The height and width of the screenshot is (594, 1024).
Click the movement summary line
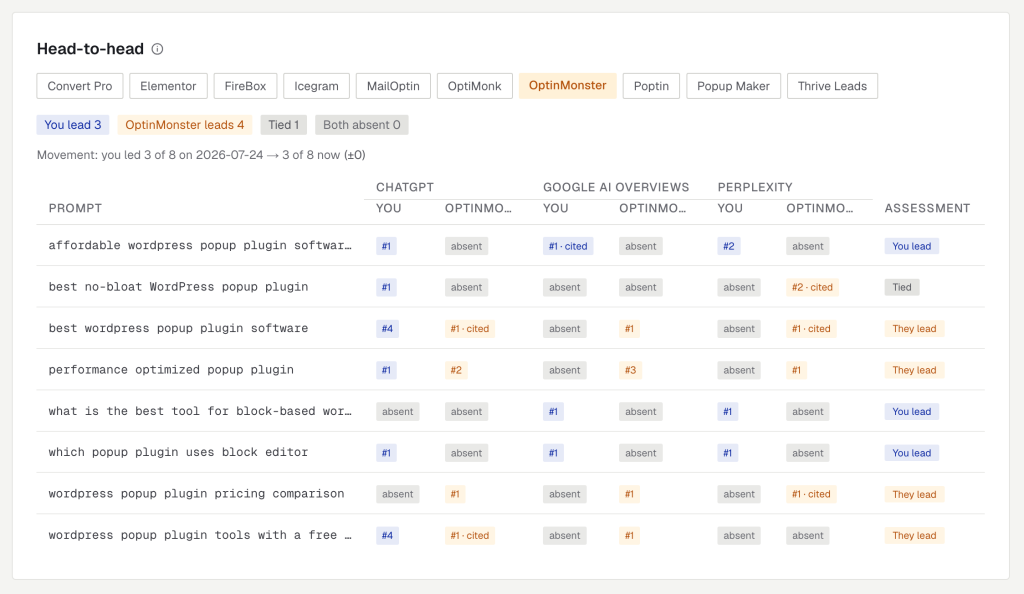pos(201,155)
